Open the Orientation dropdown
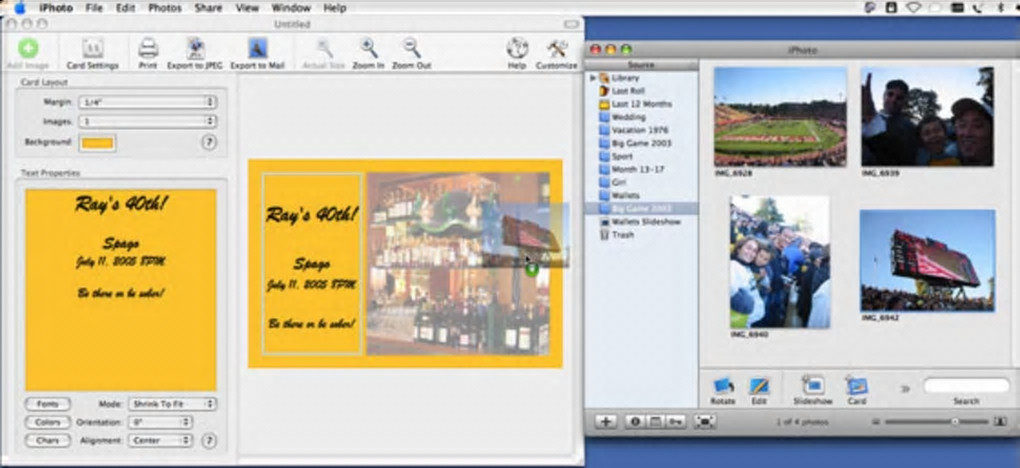Viewport: 1020px width, 468px height. [159, 422]
